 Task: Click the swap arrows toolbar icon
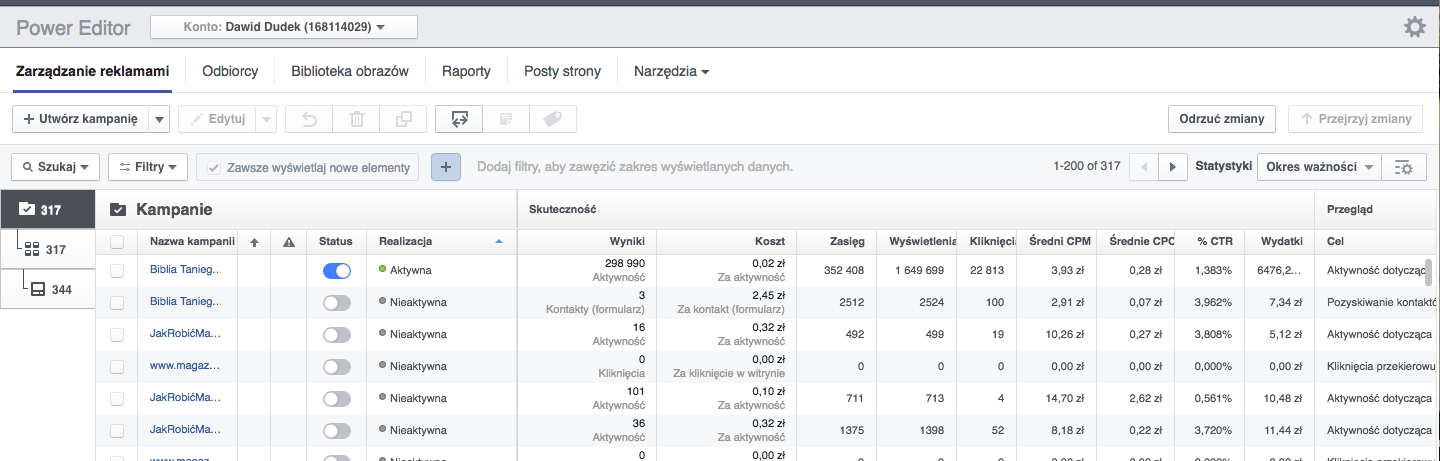click(x=459, y=119)
